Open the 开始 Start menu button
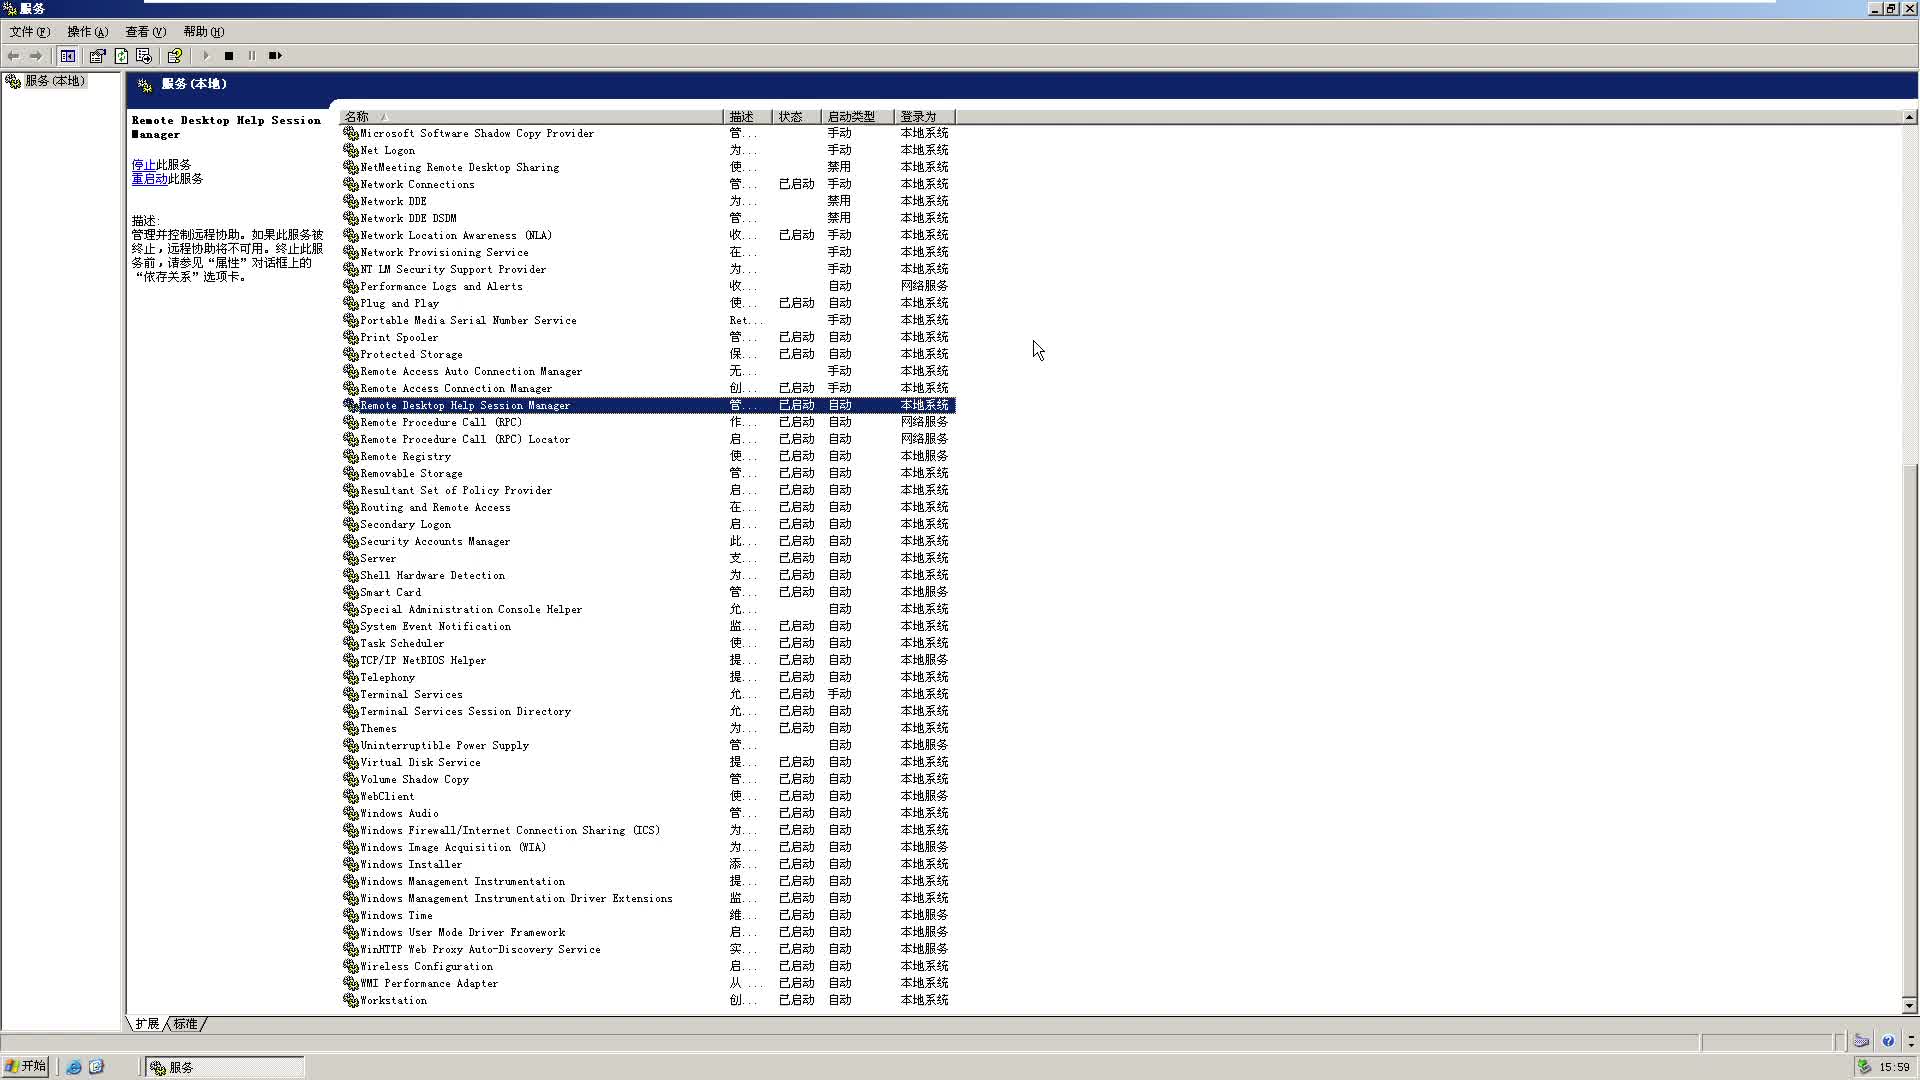Image resolution: width=1920 pixels, height=1080 pixels. [x=26, y=1067]
